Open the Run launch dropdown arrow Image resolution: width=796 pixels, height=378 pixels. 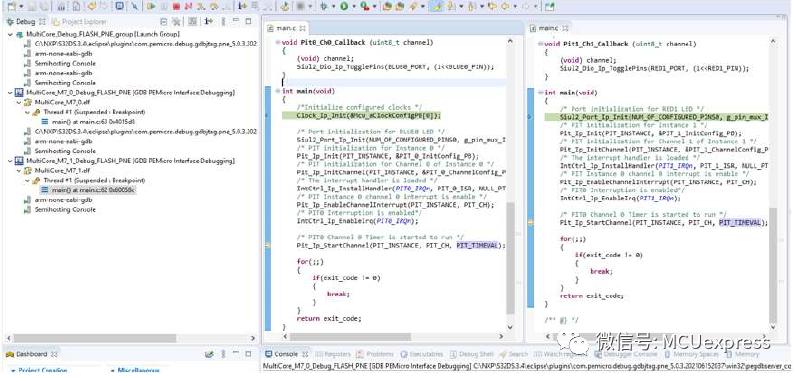(x=354, y=7)
